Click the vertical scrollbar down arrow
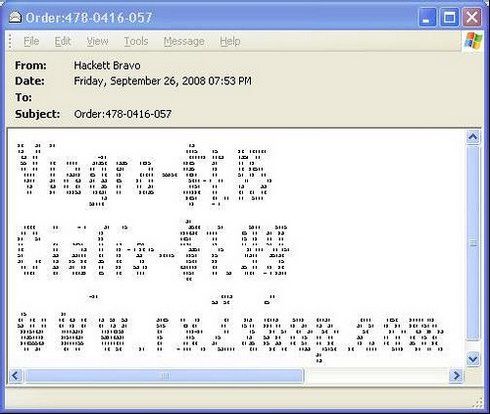 [473, 359]
